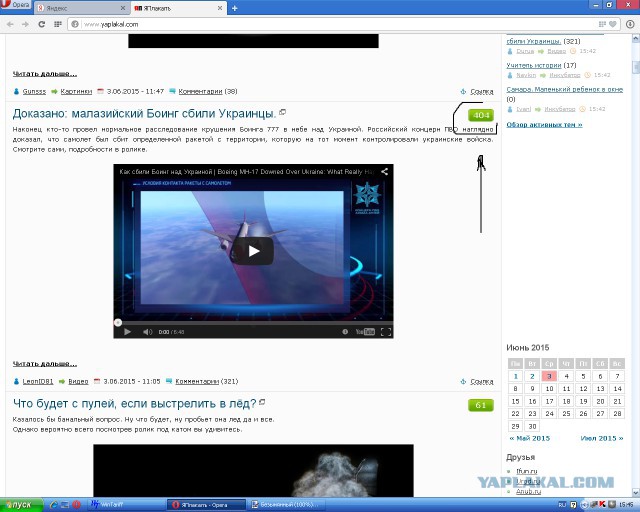Open the Opera menu button
Screen dimensions: 640x512
(x=16, y=6)
